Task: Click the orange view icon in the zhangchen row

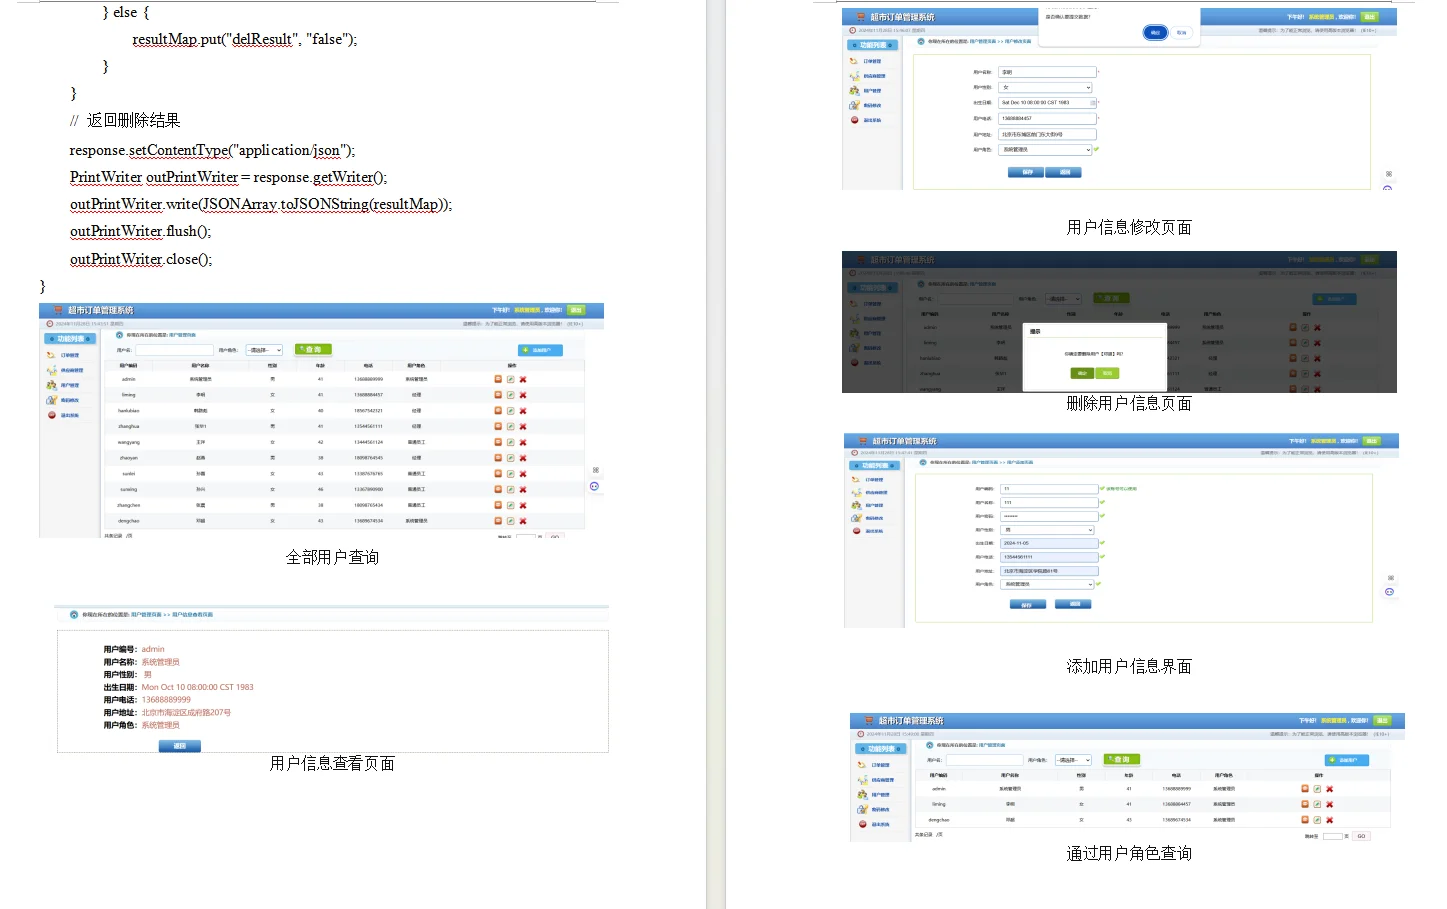Action: tap(498, 505)
